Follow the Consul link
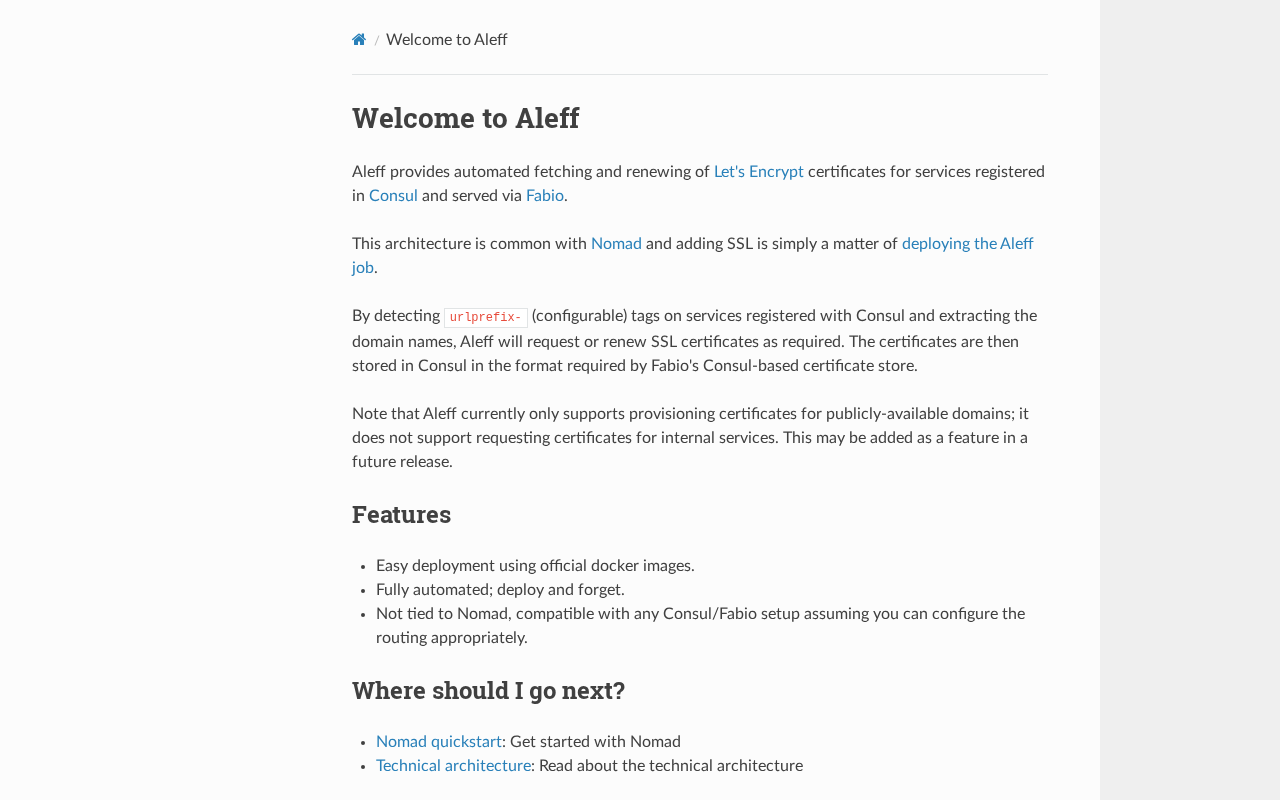 point(393,196)
